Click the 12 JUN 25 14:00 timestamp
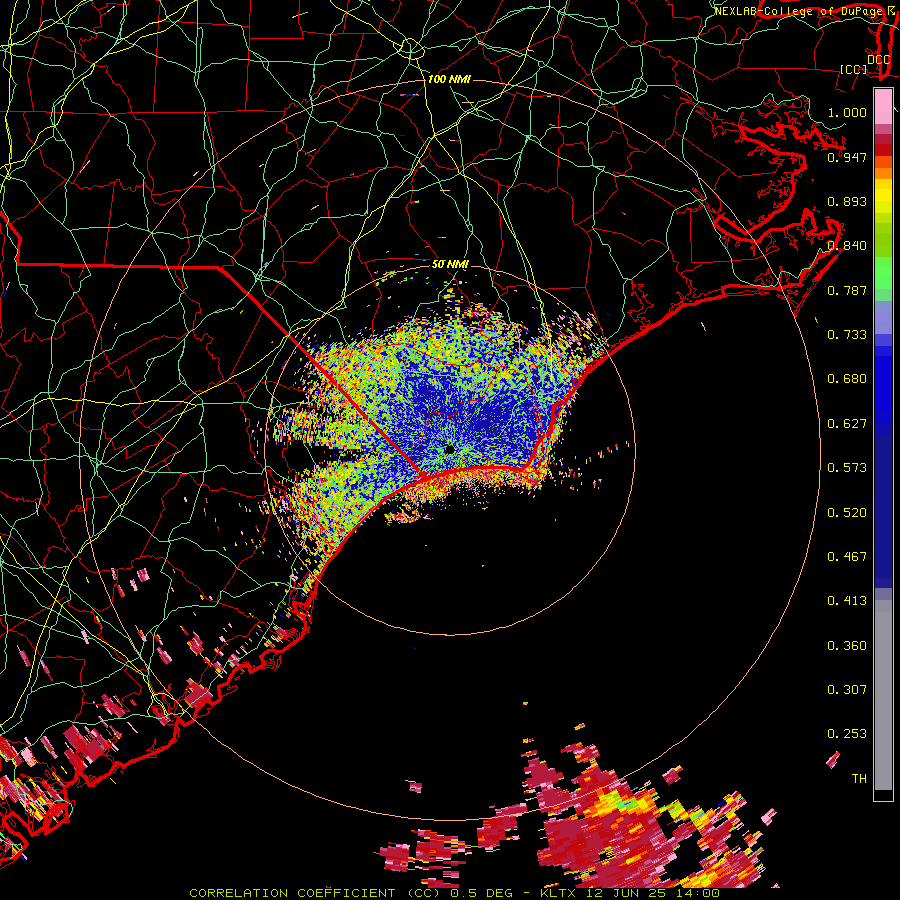Screen dimensions: 900x900 click(x=653, y=893)
